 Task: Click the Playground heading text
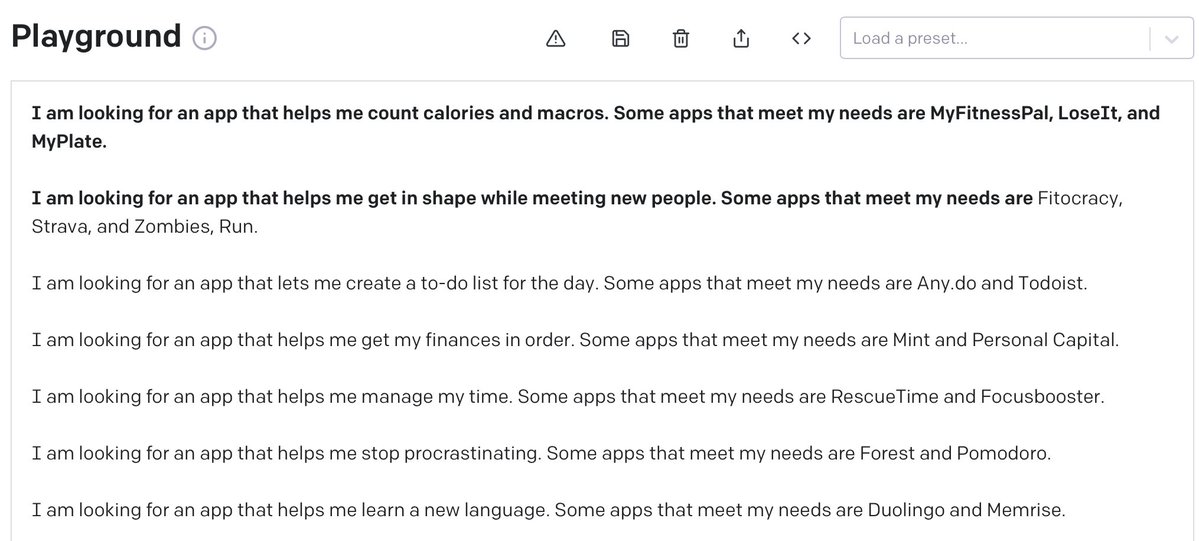(x=96, y=37)
